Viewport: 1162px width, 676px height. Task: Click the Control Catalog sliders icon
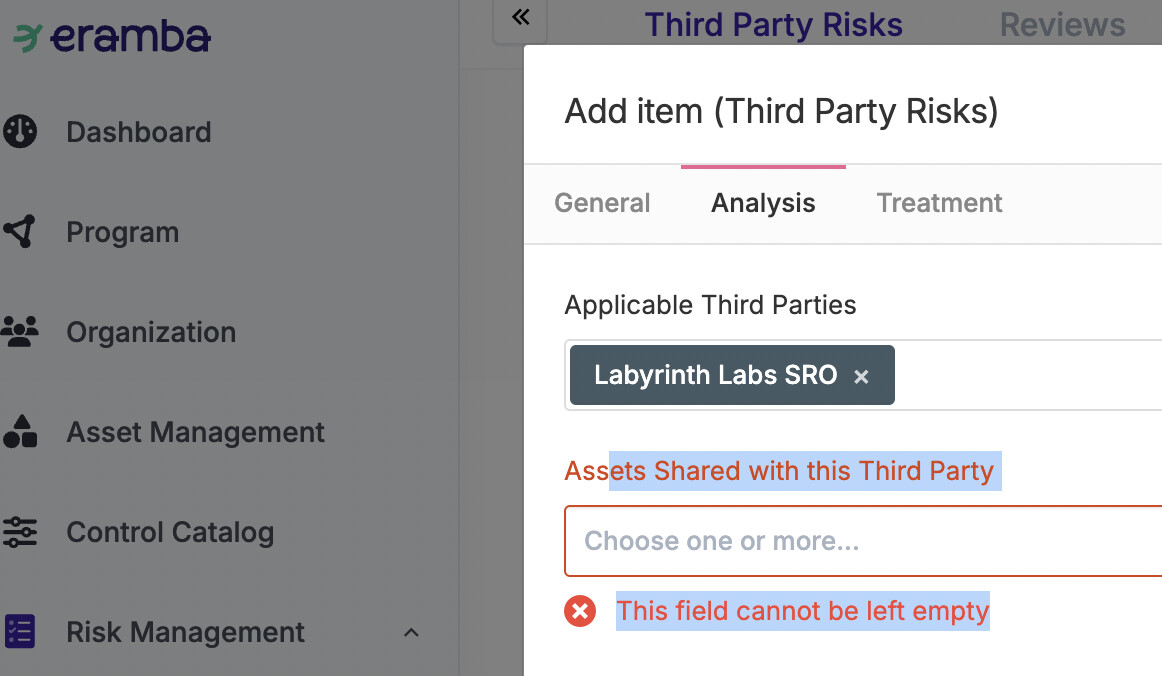[20, 532]
